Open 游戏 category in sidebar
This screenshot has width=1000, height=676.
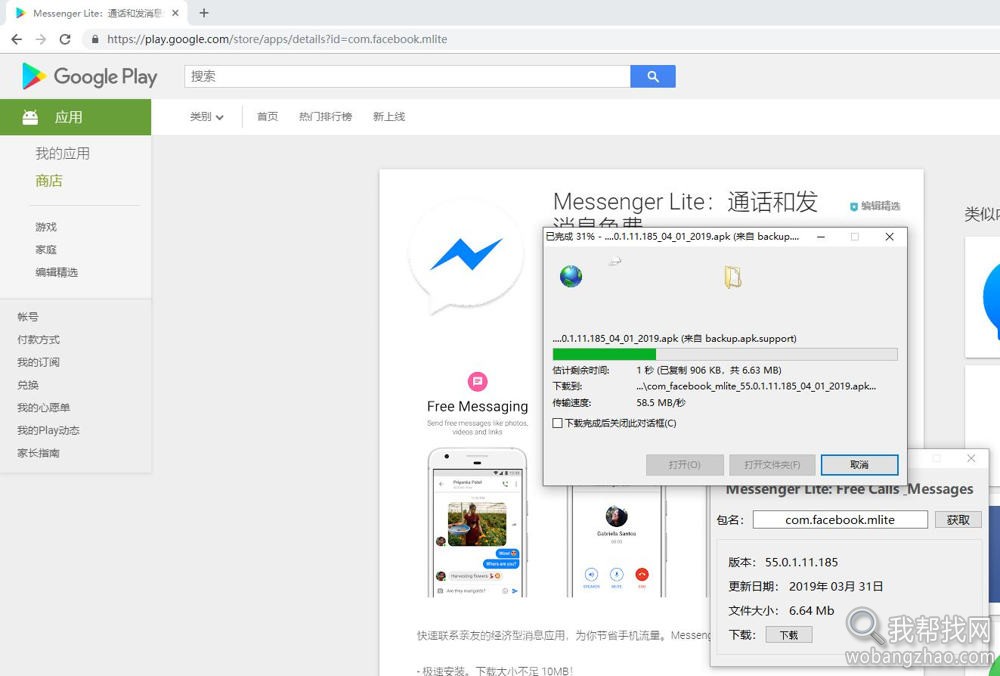(x=46, y=226)
